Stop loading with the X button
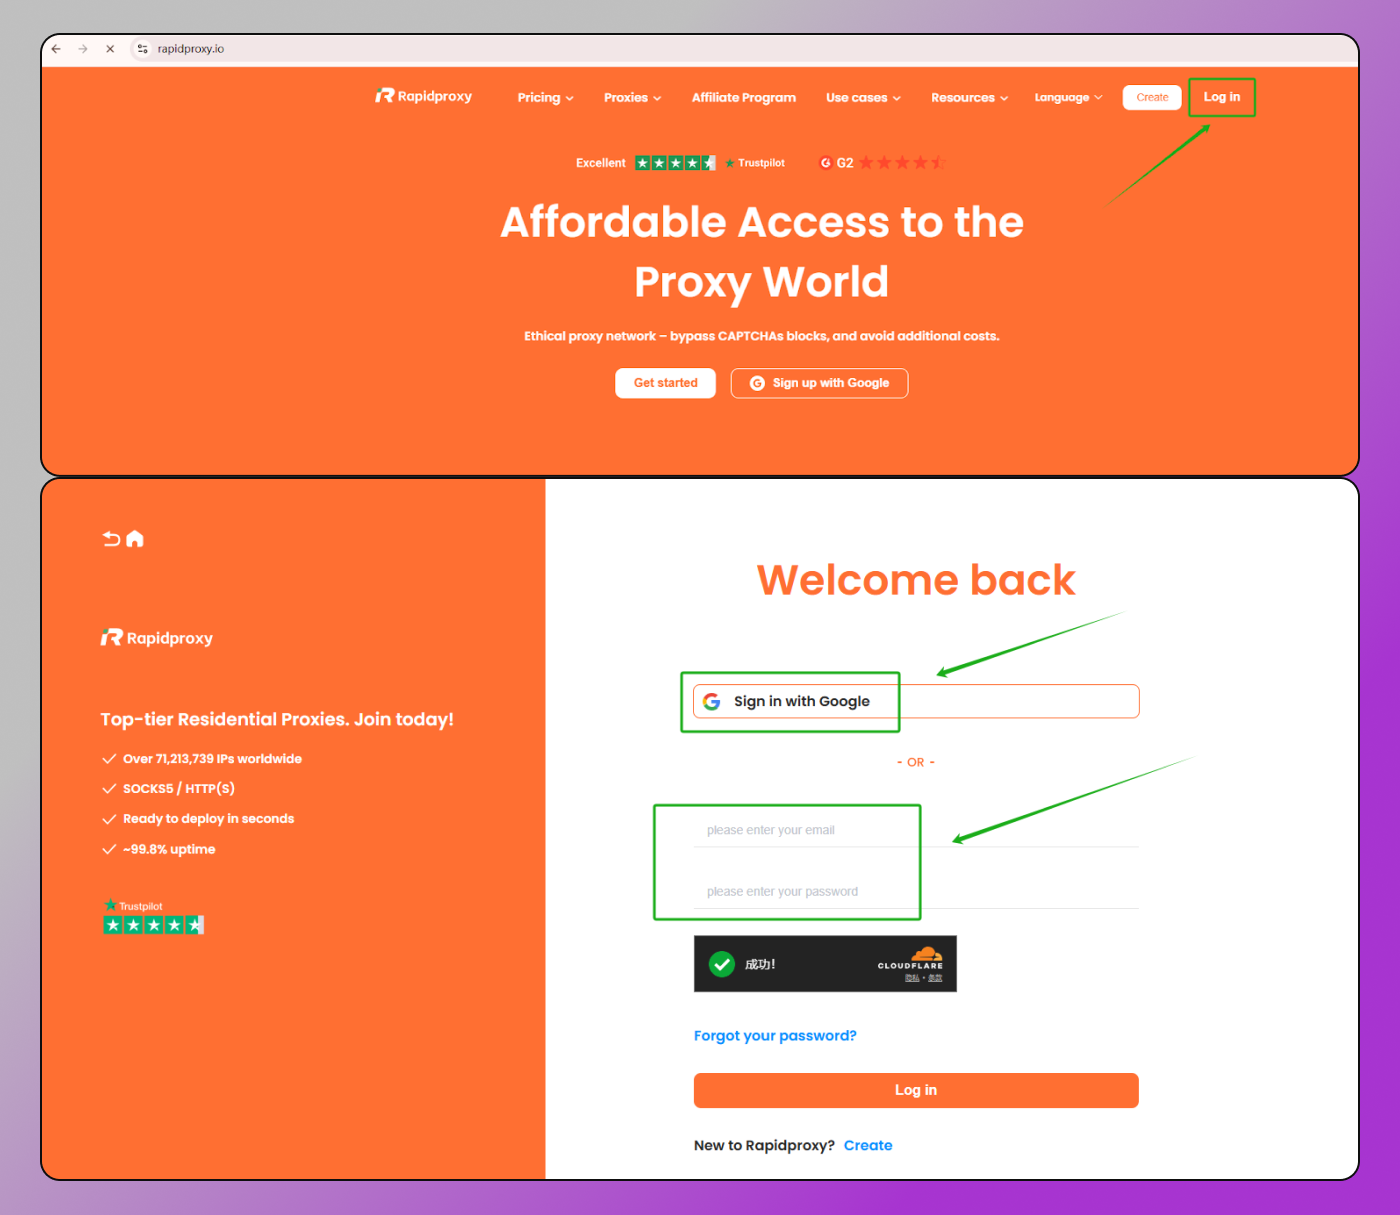 pyautogui.click(x=110, y=48)
